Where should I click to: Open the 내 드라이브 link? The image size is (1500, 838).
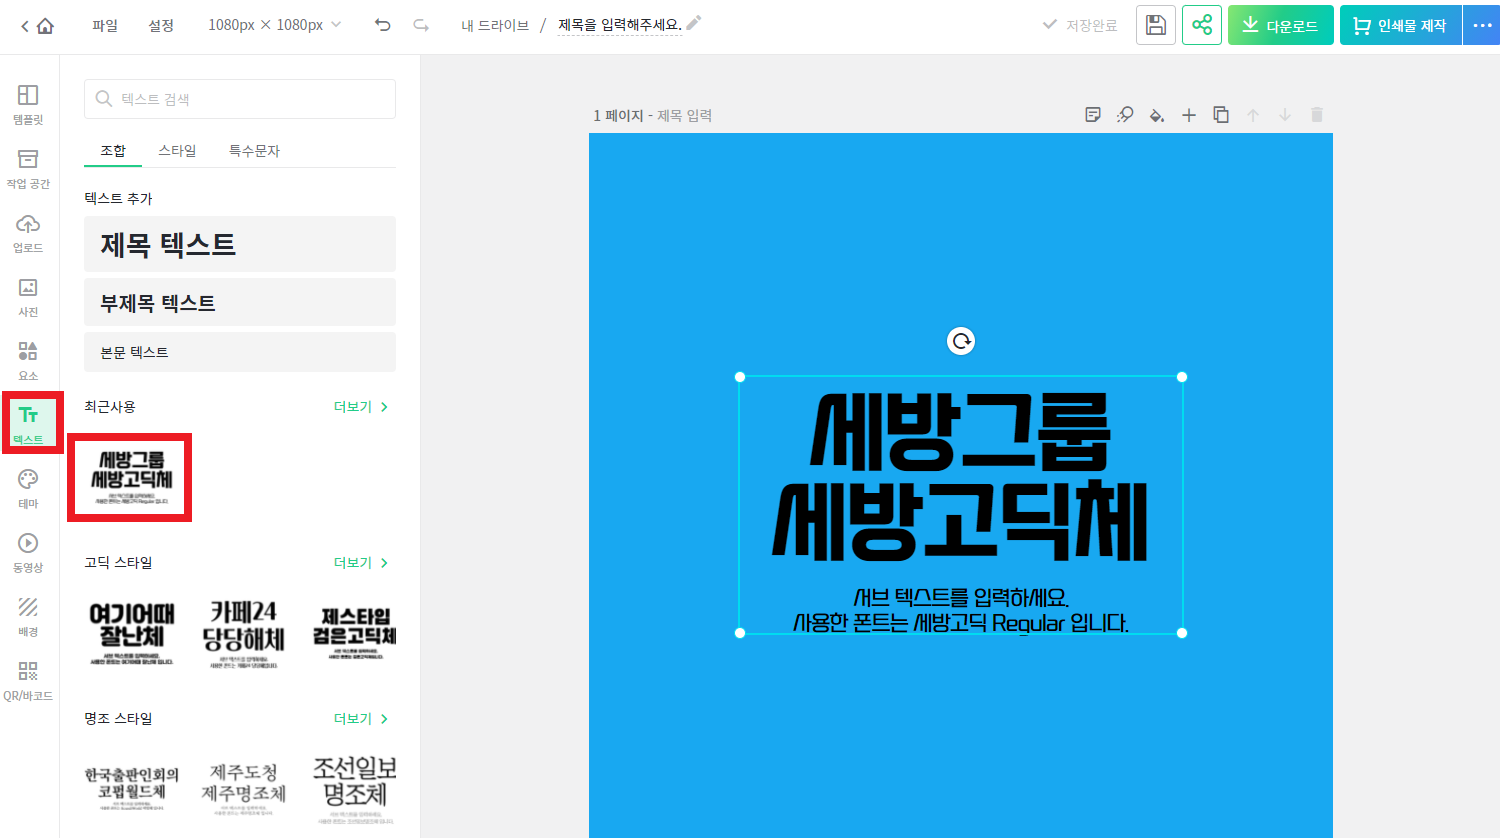[495, 25]
